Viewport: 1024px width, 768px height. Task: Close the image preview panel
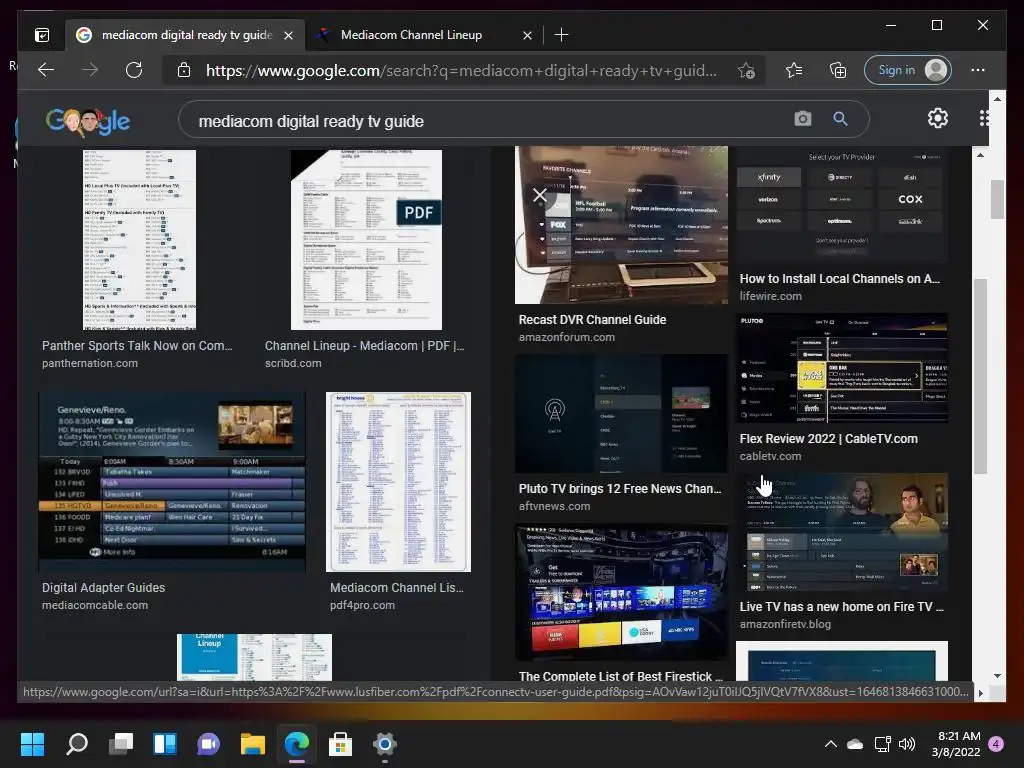click(539, 195)
